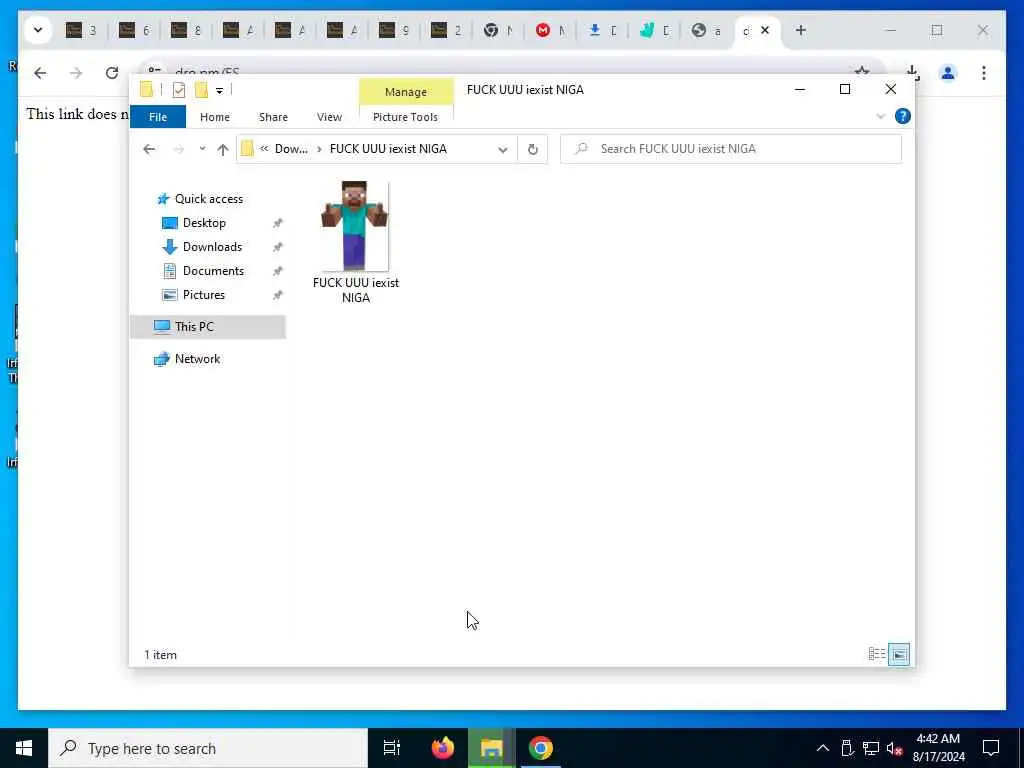The image size is (1024, 768).
Task: Switch to Large icons view layout
Action: tap(899, 654)
